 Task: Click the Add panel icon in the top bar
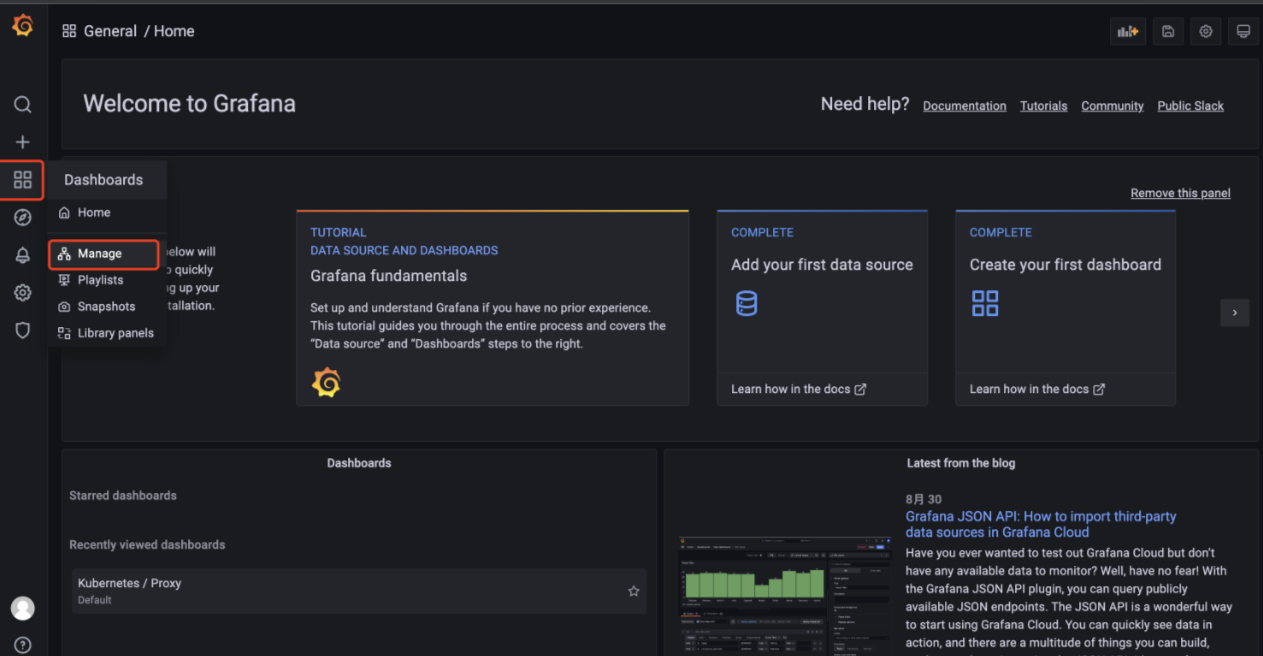1128,31
